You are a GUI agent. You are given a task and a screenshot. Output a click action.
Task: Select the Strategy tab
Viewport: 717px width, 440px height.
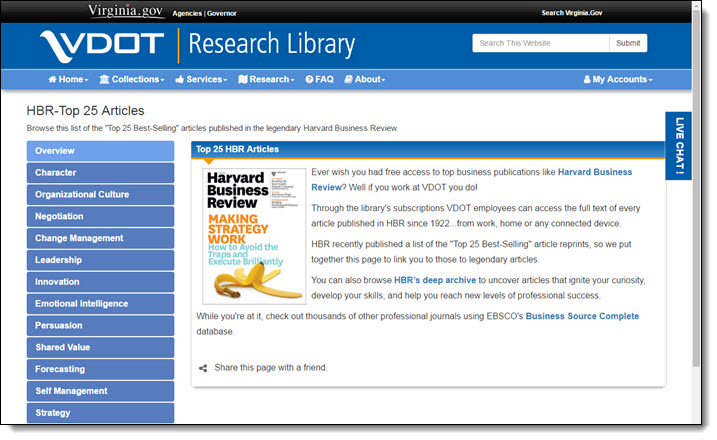[x=101, y=413]
